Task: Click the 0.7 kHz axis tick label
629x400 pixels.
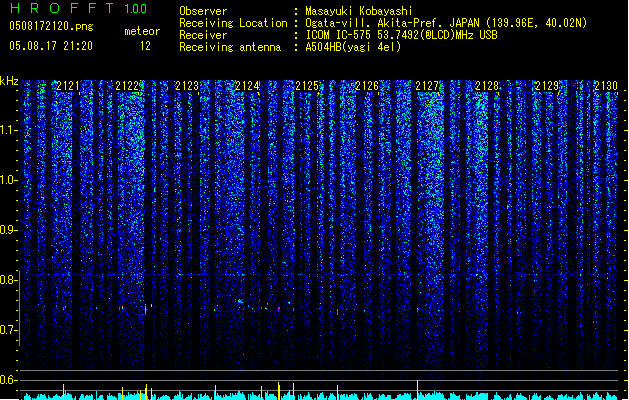Action: [8, 330]
